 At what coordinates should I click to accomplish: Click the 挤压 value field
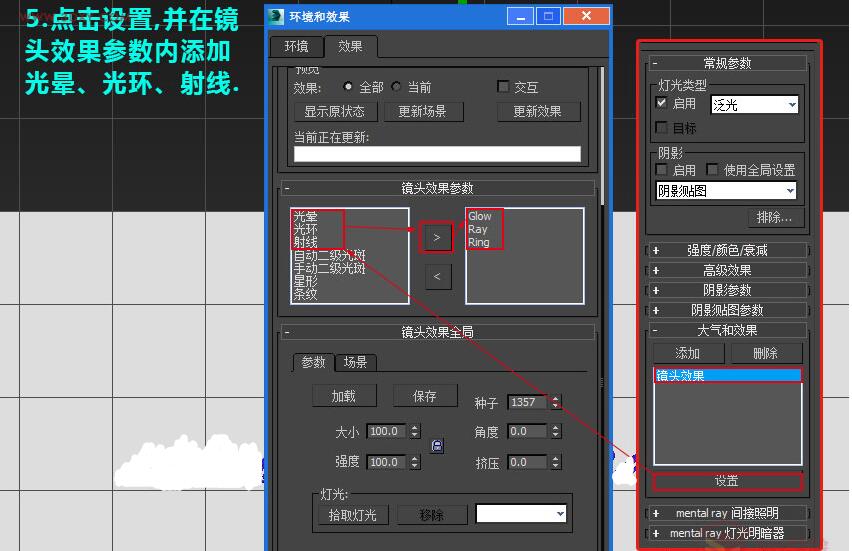tap(527, 462)
